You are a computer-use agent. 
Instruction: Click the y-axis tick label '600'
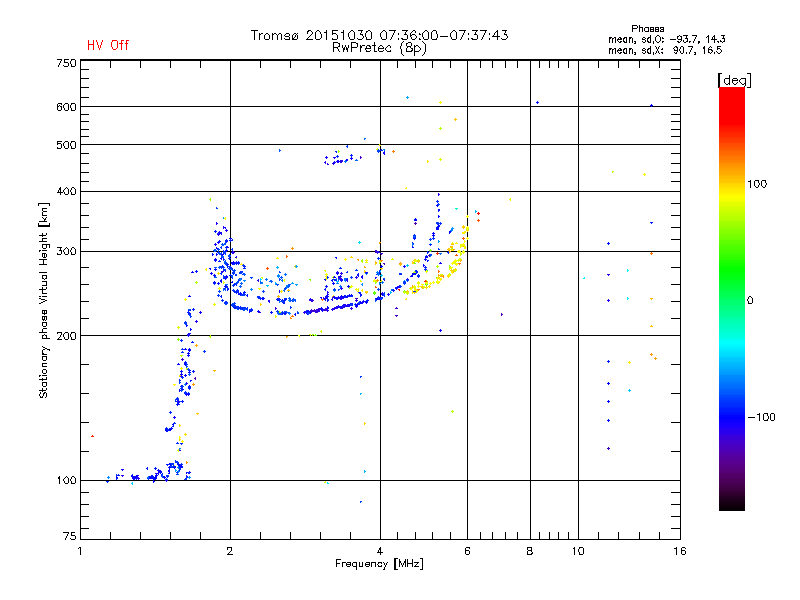coord(66,107)
